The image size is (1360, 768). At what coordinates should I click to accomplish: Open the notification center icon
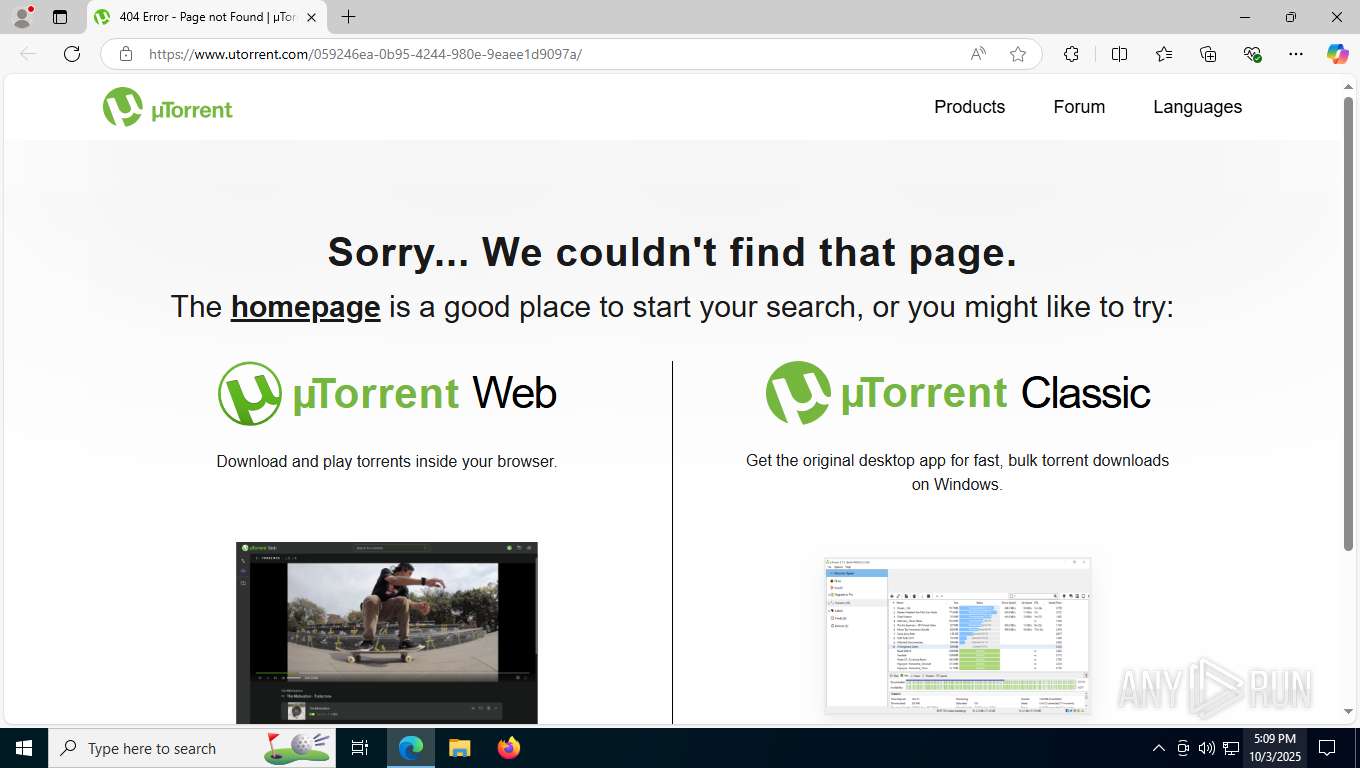pos(1327,748)
